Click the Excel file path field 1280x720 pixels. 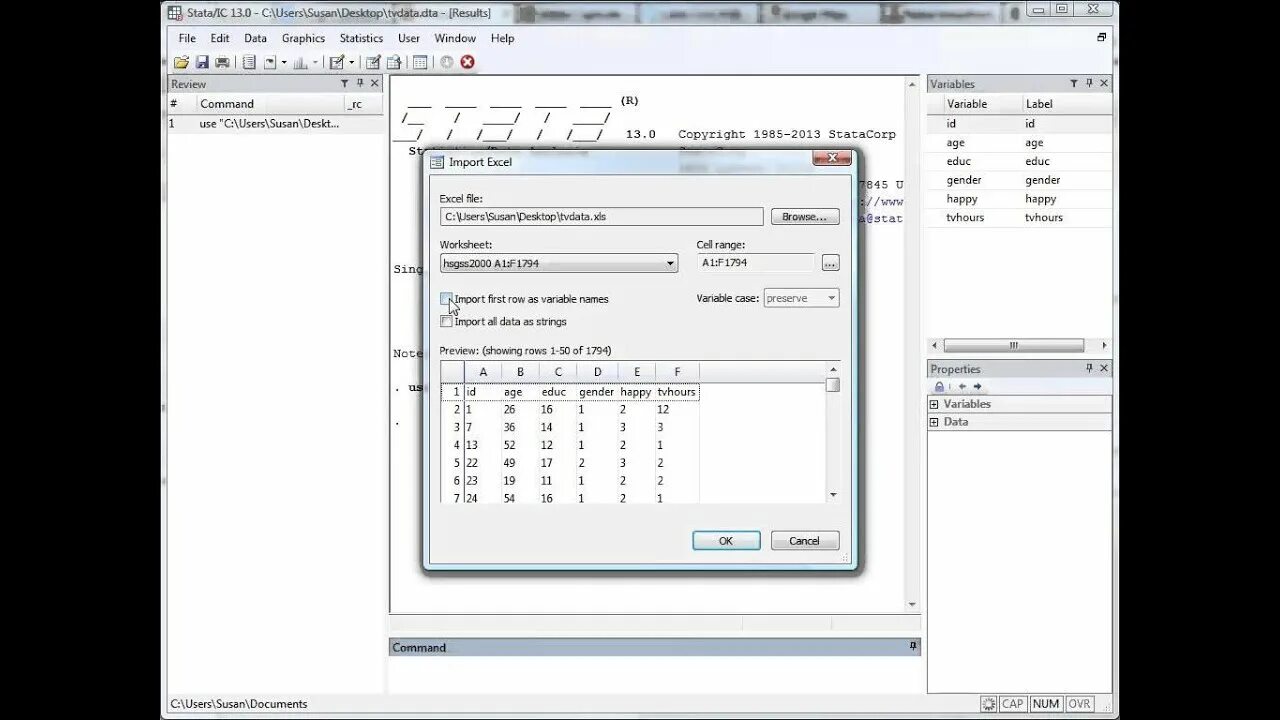pyautogui.click(x=601, y=217)
